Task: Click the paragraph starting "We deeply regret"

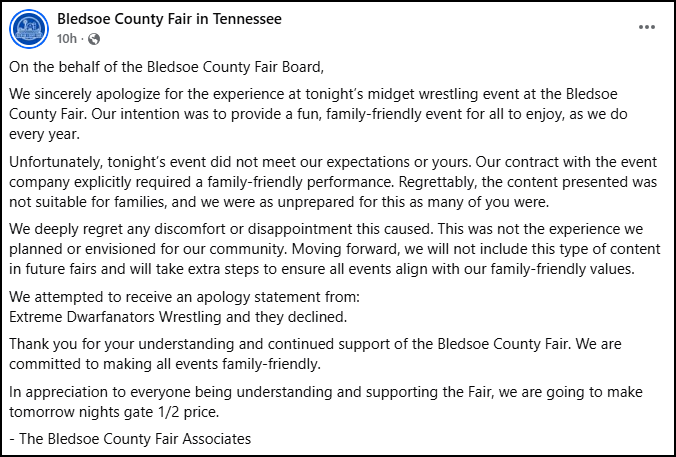Action: 335,249
